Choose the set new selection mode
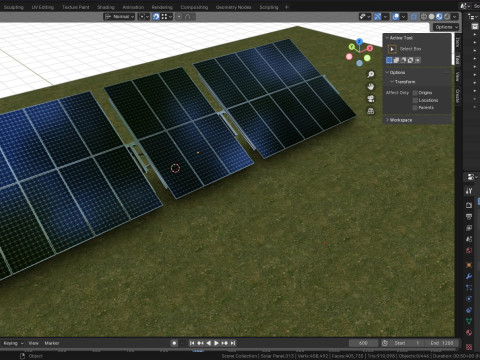 tap(389, 60)
